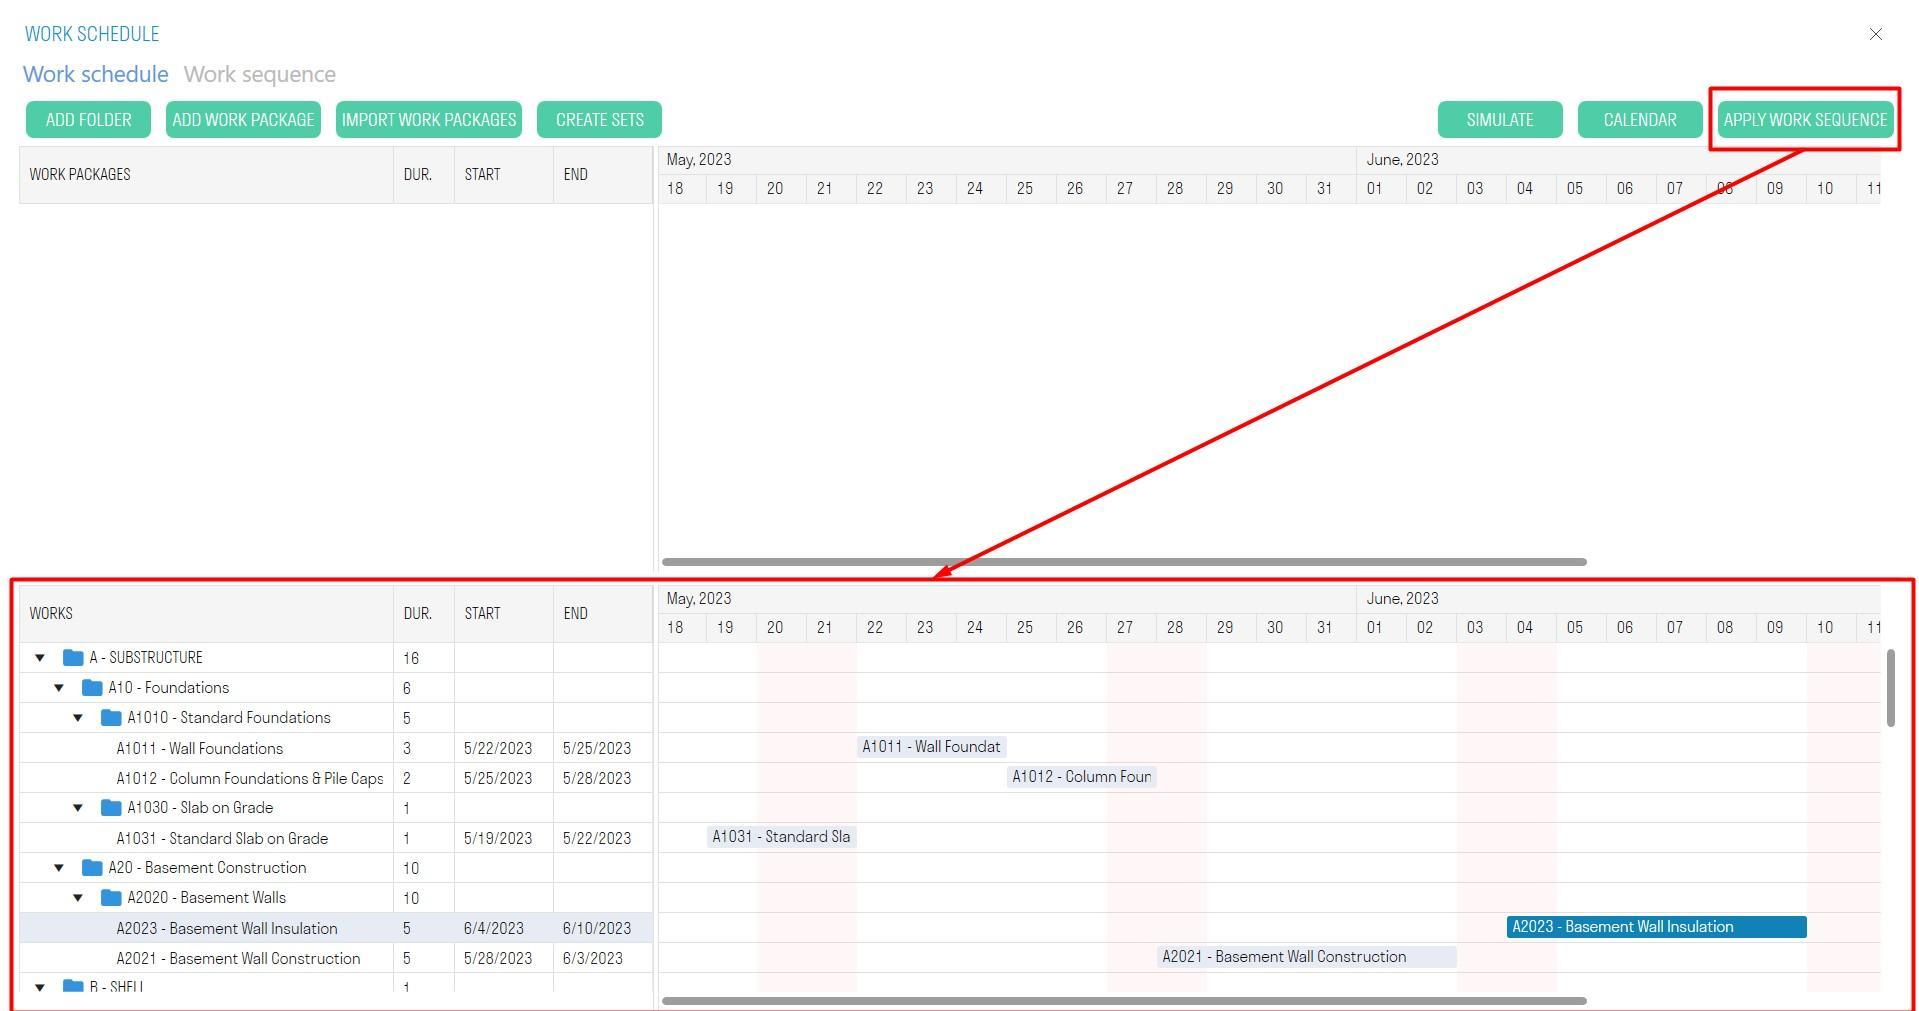1919x1011 pixels.
Task: Click June, 2023 label in upper timeline
Action: click(1402, 160)
